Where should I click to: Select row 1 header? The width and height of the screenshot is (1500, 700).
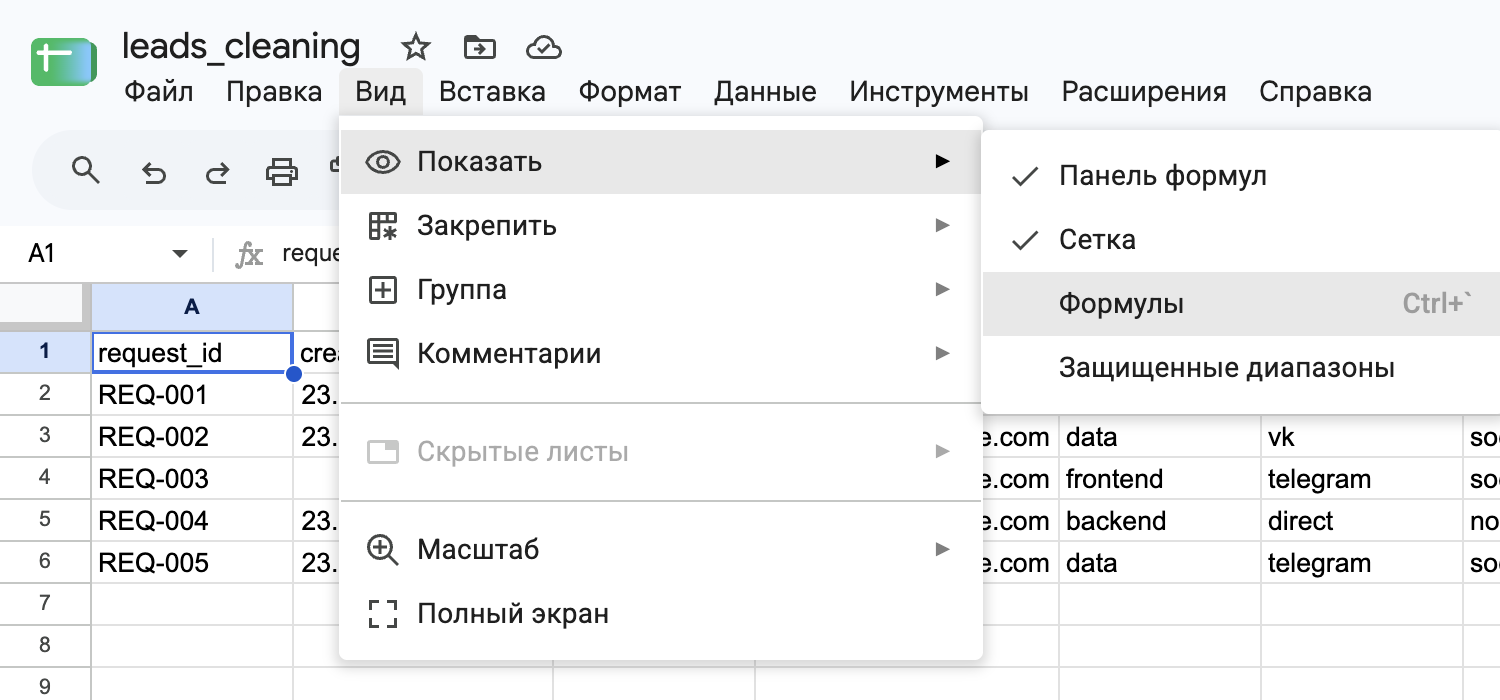tap(45, 352)
